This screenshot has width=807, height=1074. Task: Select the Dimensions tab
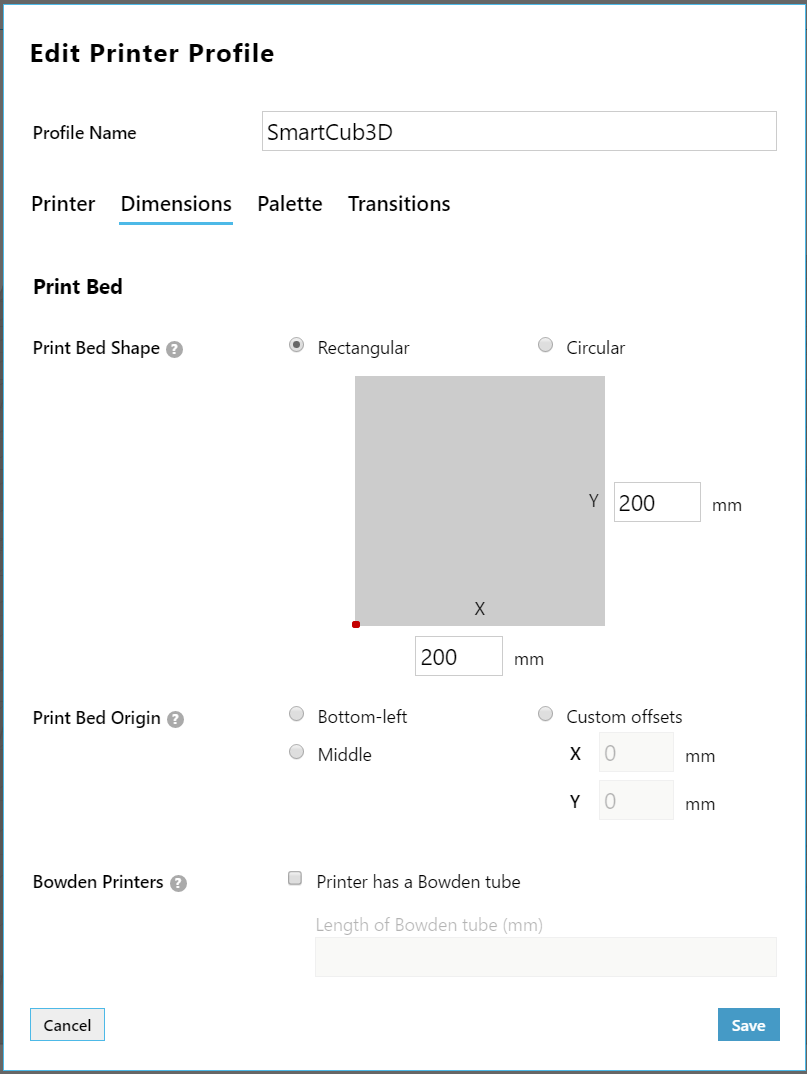pyautogui.click(x=176, y=204)
